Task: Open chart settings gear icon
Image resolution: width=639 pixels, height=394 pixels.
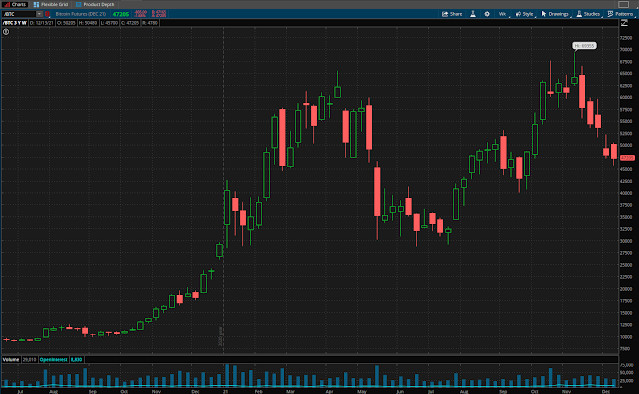Action: tap(487, 14)
